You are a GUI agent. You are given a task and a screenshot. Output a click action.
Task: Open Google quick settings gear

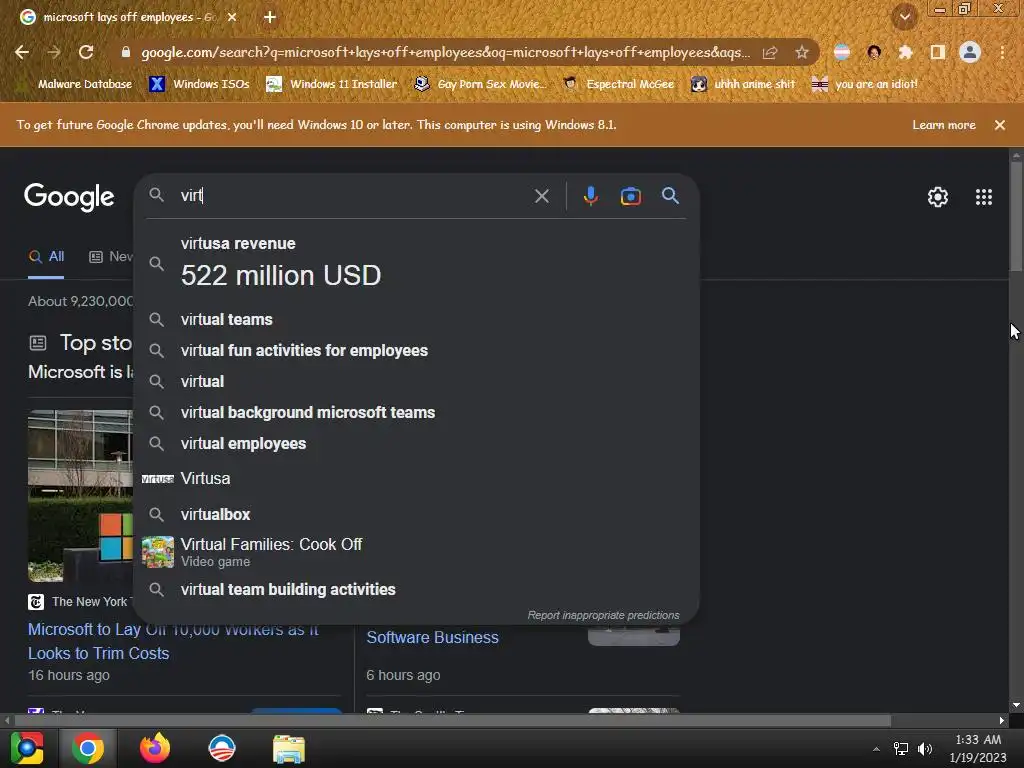pos(938,197)
